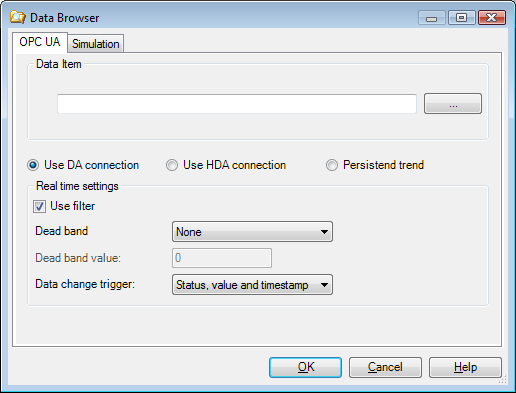This screenshot has width=516, height=393.
Task: Minimize the Data Browser window
Action: coord(432,18)
